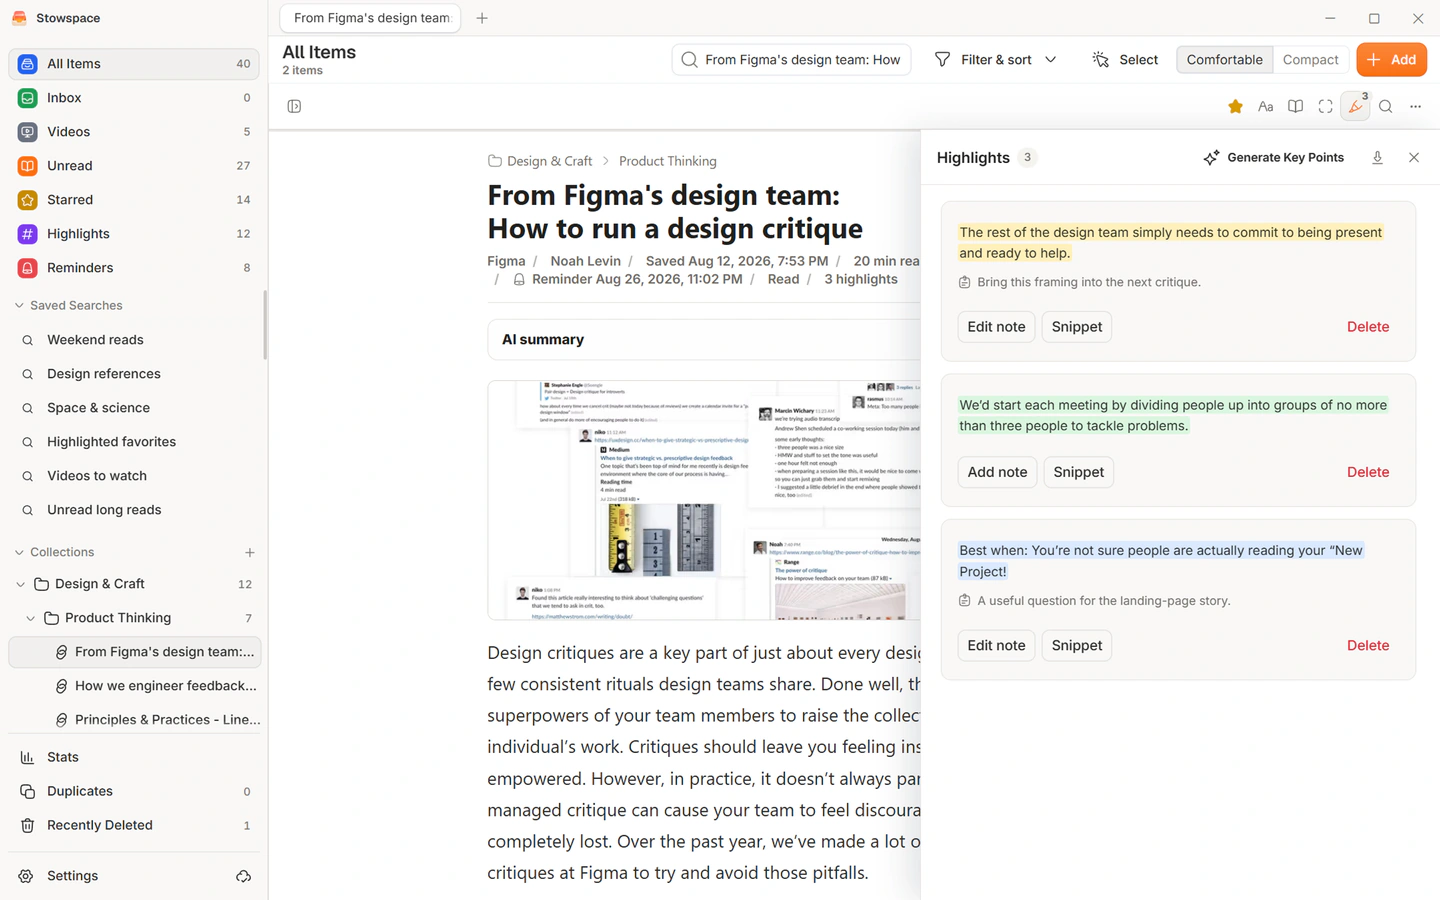Viewport: 1440px width, 900px height.
Task: Search within article magnifier icon
Action: point(1385,106)
